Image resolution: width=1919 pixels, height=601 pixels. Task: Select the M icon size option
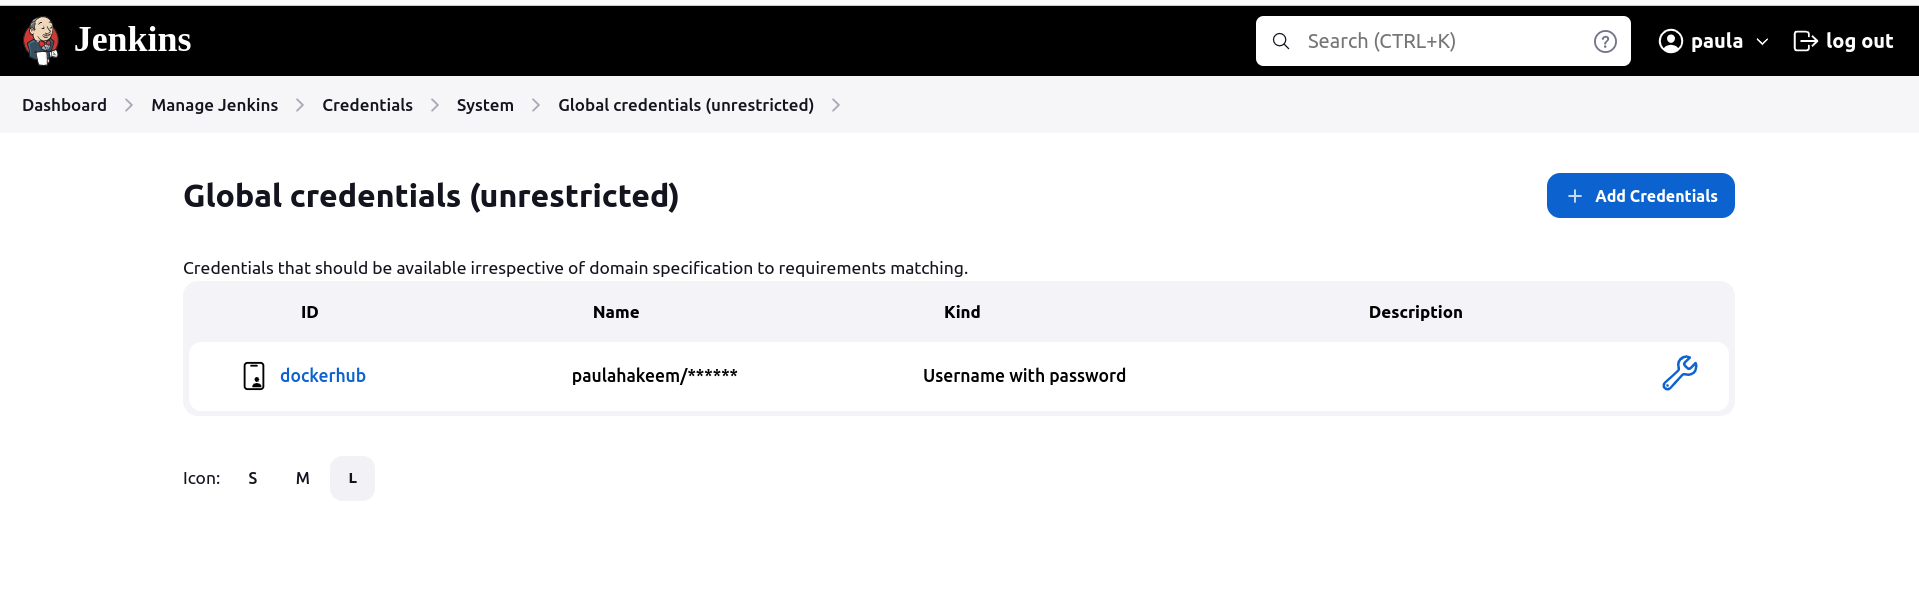302,478
